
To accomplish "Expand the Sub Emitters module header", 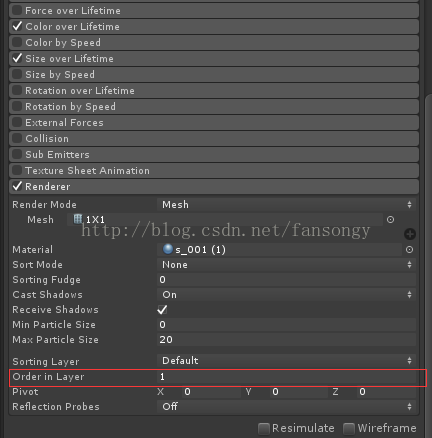I will [x=214, y=154].
